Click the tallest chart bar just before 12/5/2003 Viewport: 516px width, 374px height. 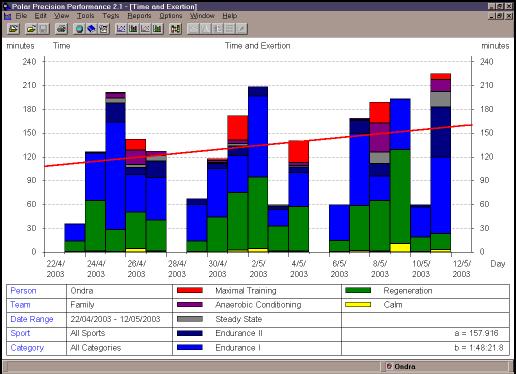441,163
